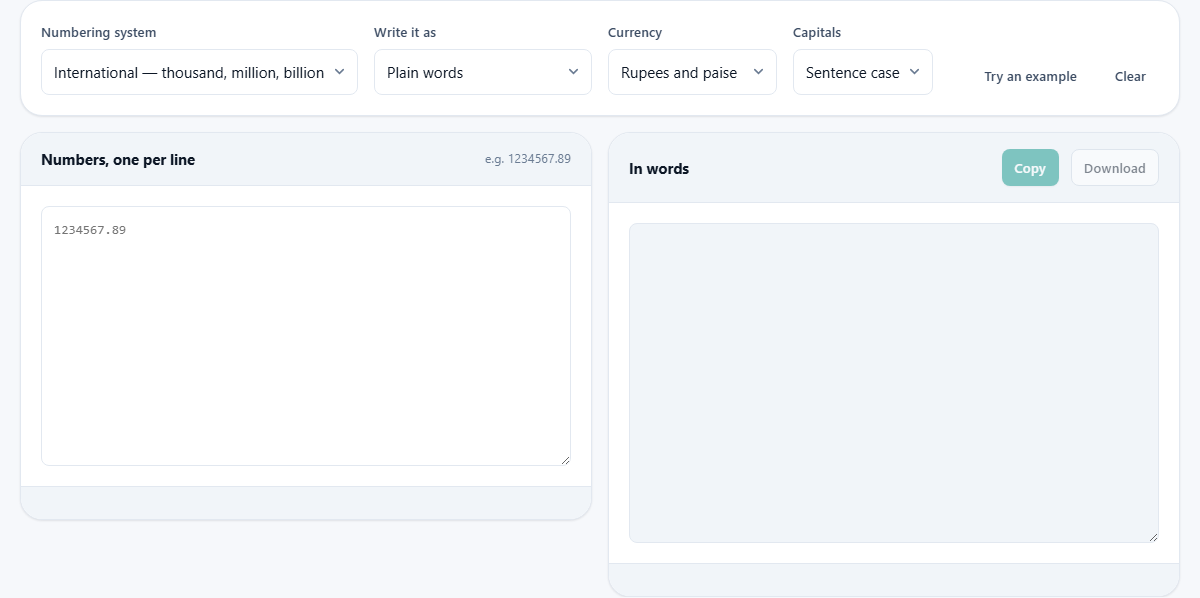Click the Try an example button
Viewport: 1200px width, 598px height.
(x=1030, y=77)
